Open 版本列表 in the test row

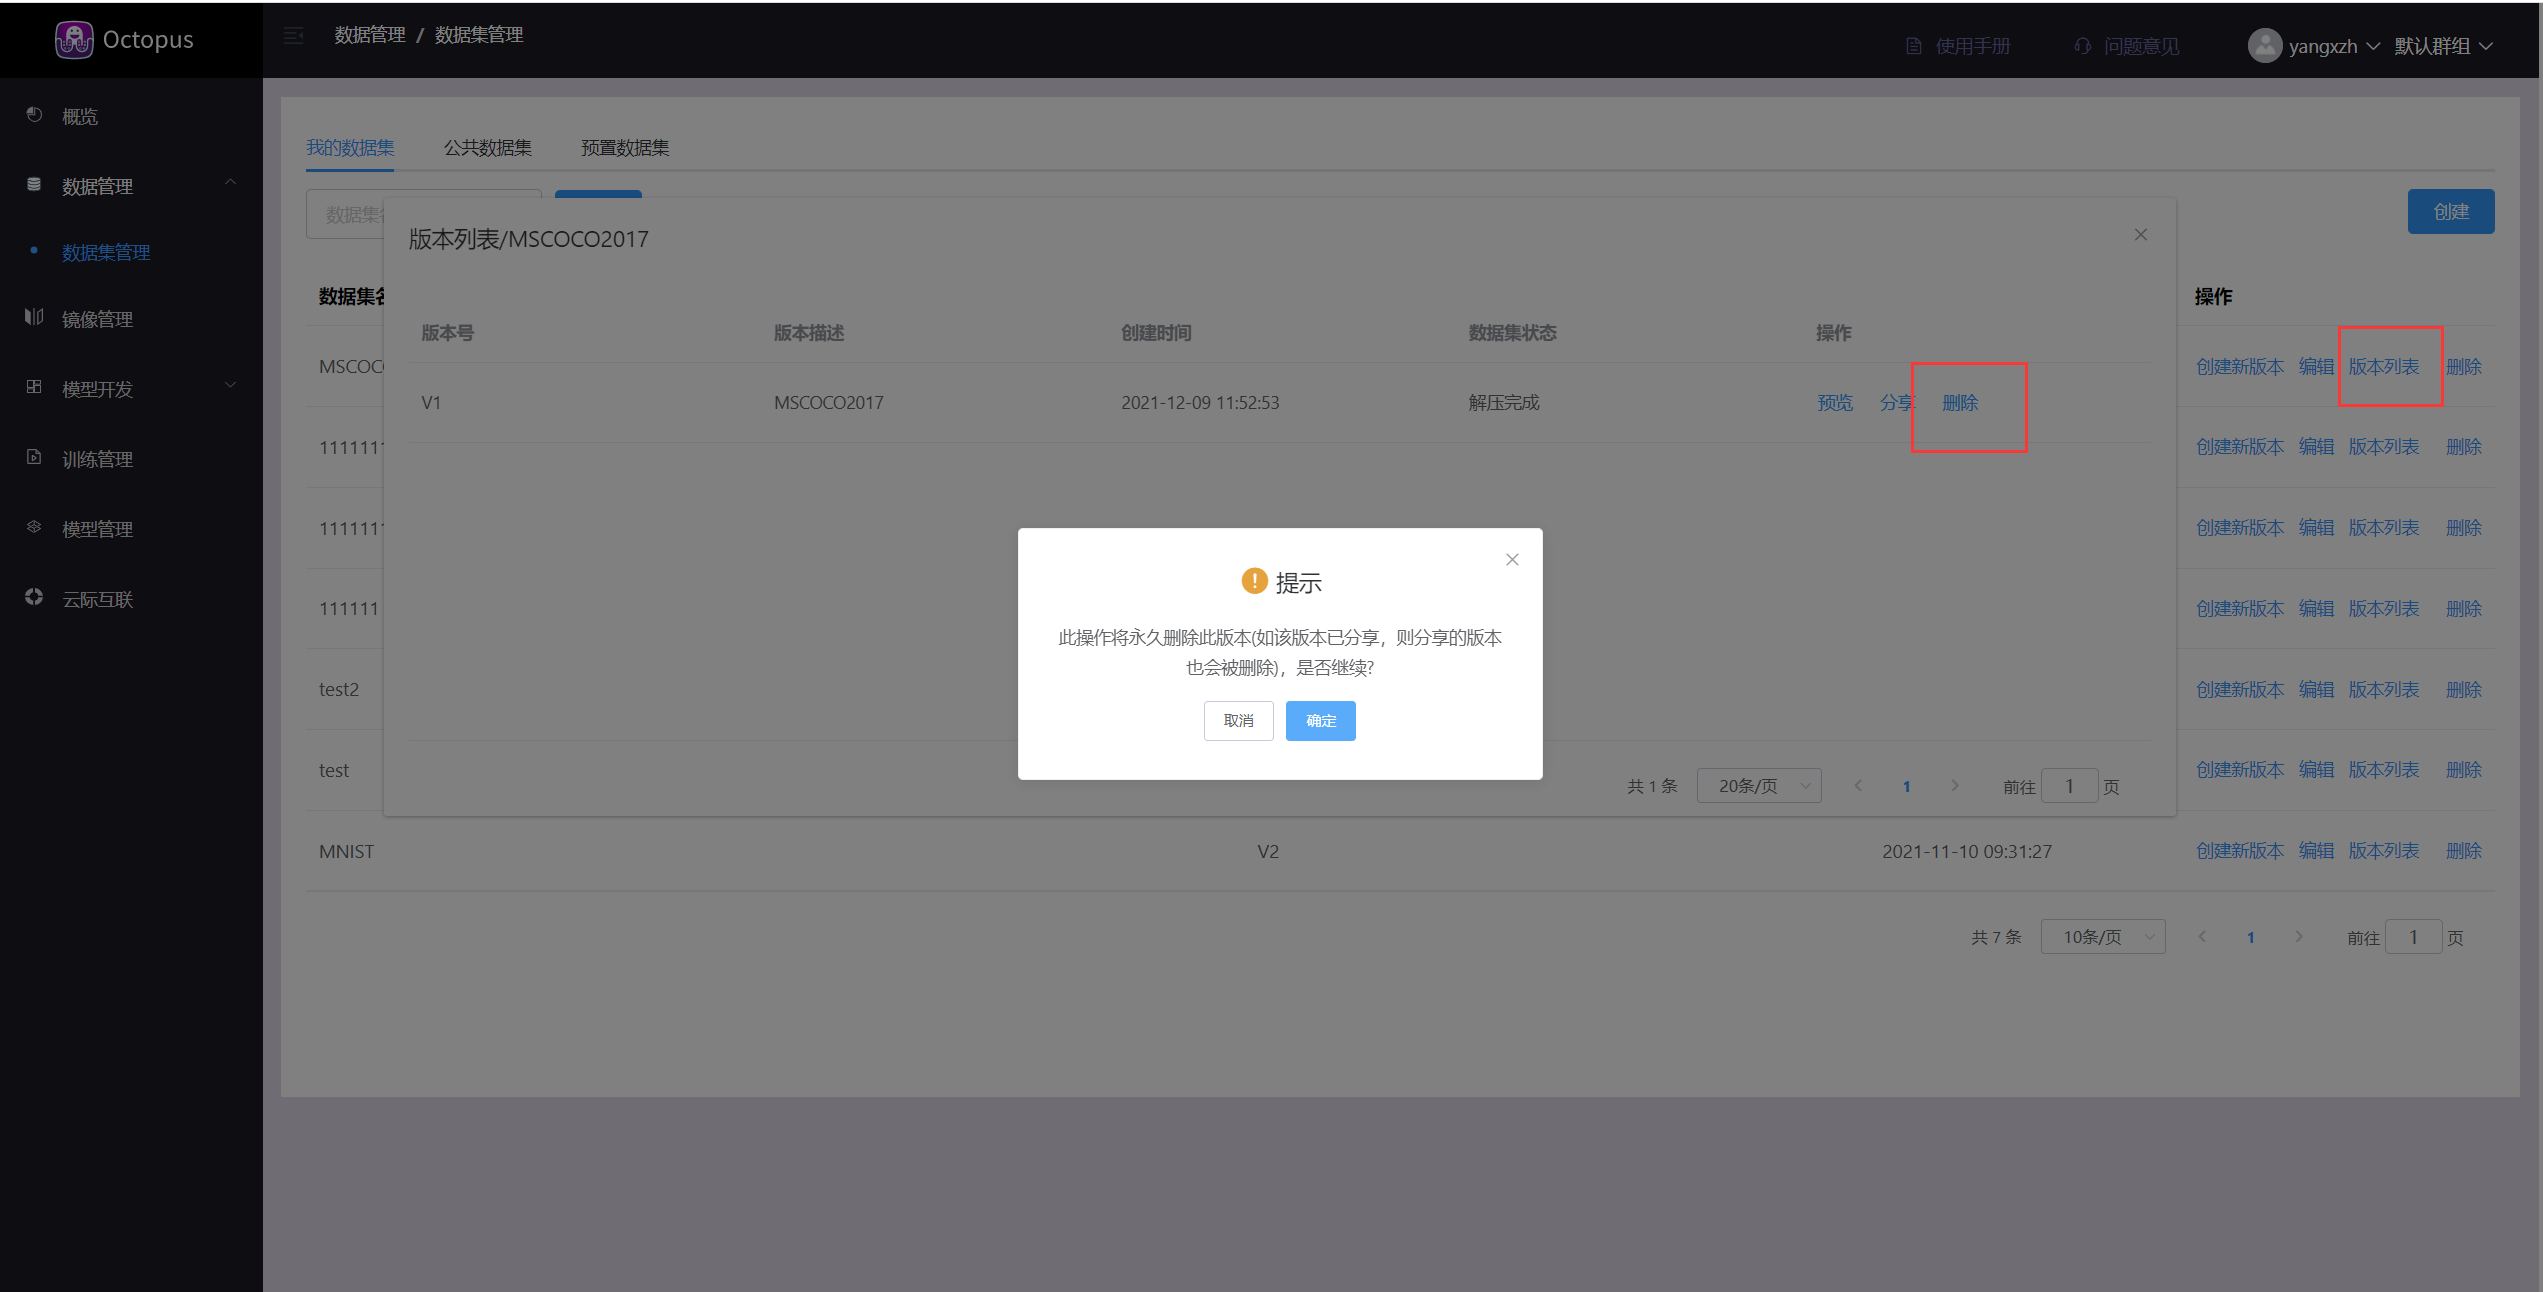[2384, 770]
